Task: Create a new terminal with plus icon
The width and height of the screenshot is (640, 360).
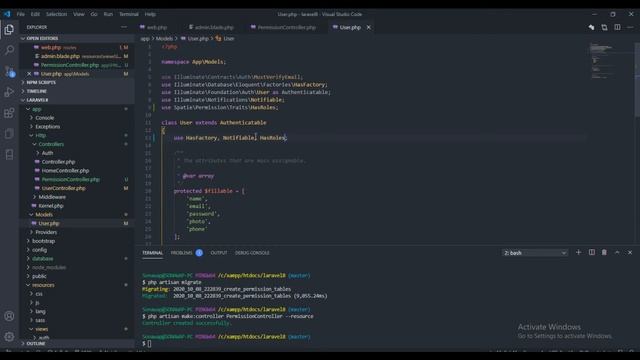Action: point(578,252)
